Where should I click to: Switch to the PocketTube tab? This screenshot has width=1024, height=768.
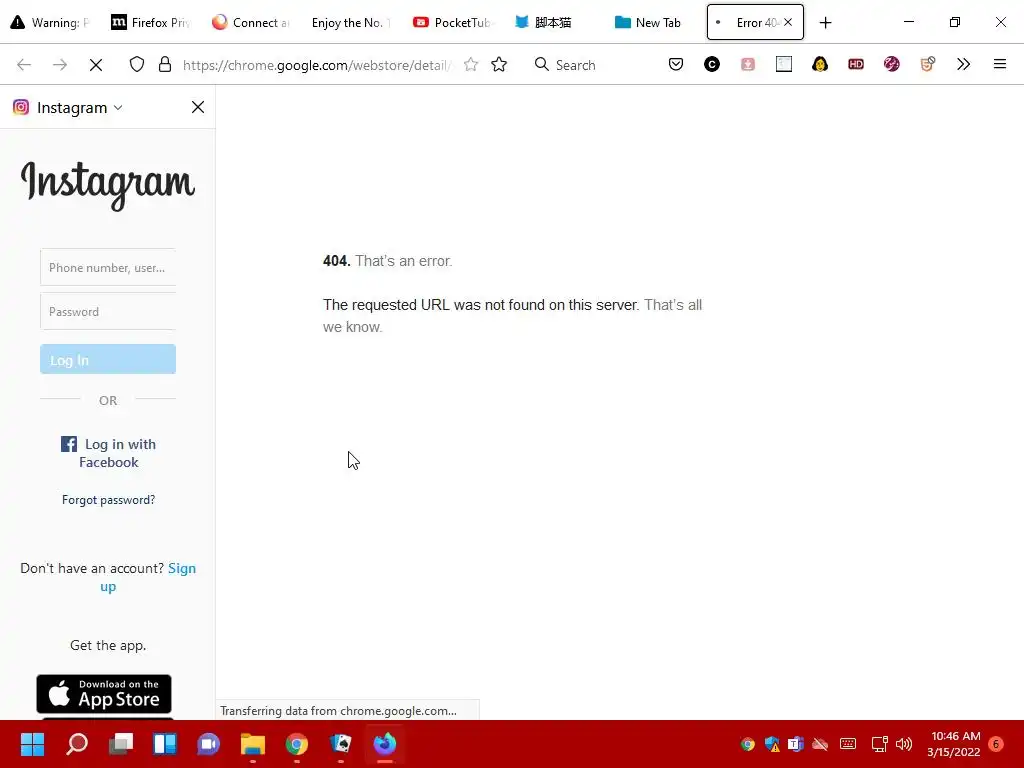coord(452,22)
